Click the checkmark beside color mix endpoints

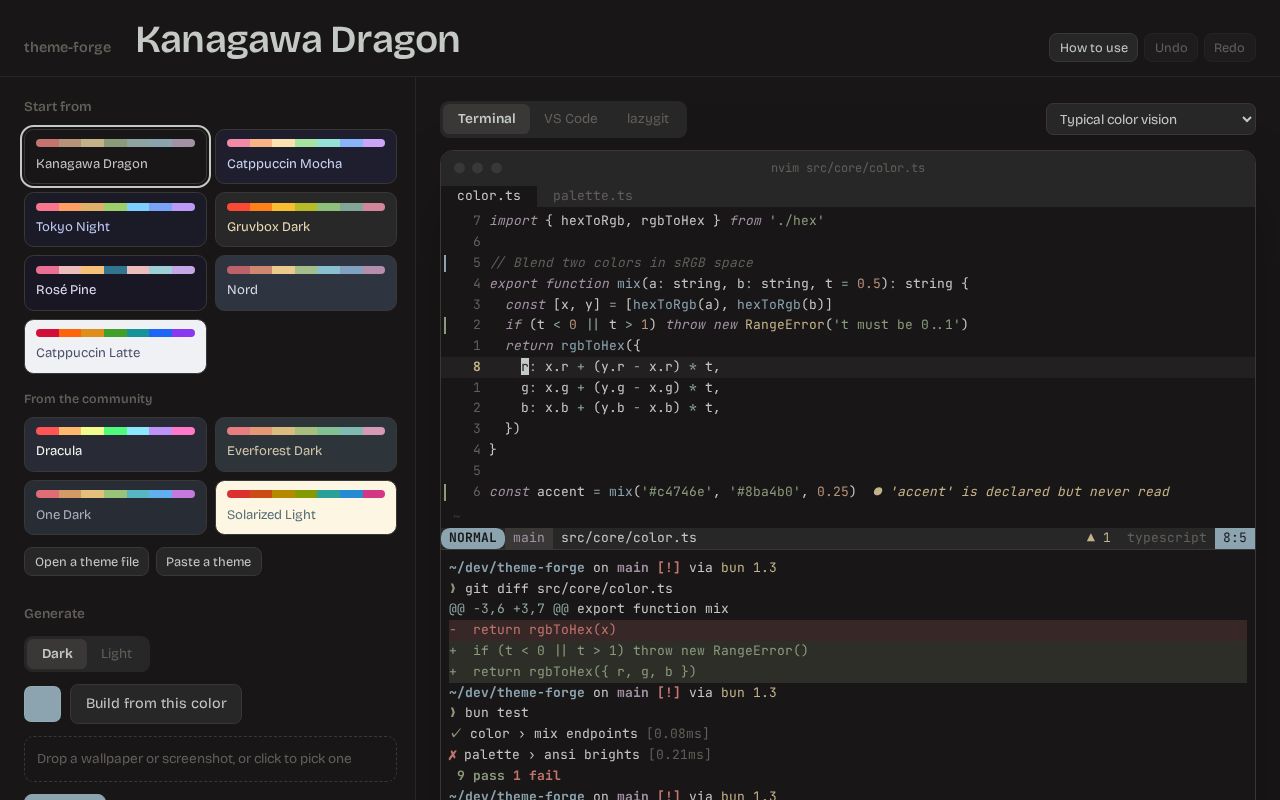(456, 734)
